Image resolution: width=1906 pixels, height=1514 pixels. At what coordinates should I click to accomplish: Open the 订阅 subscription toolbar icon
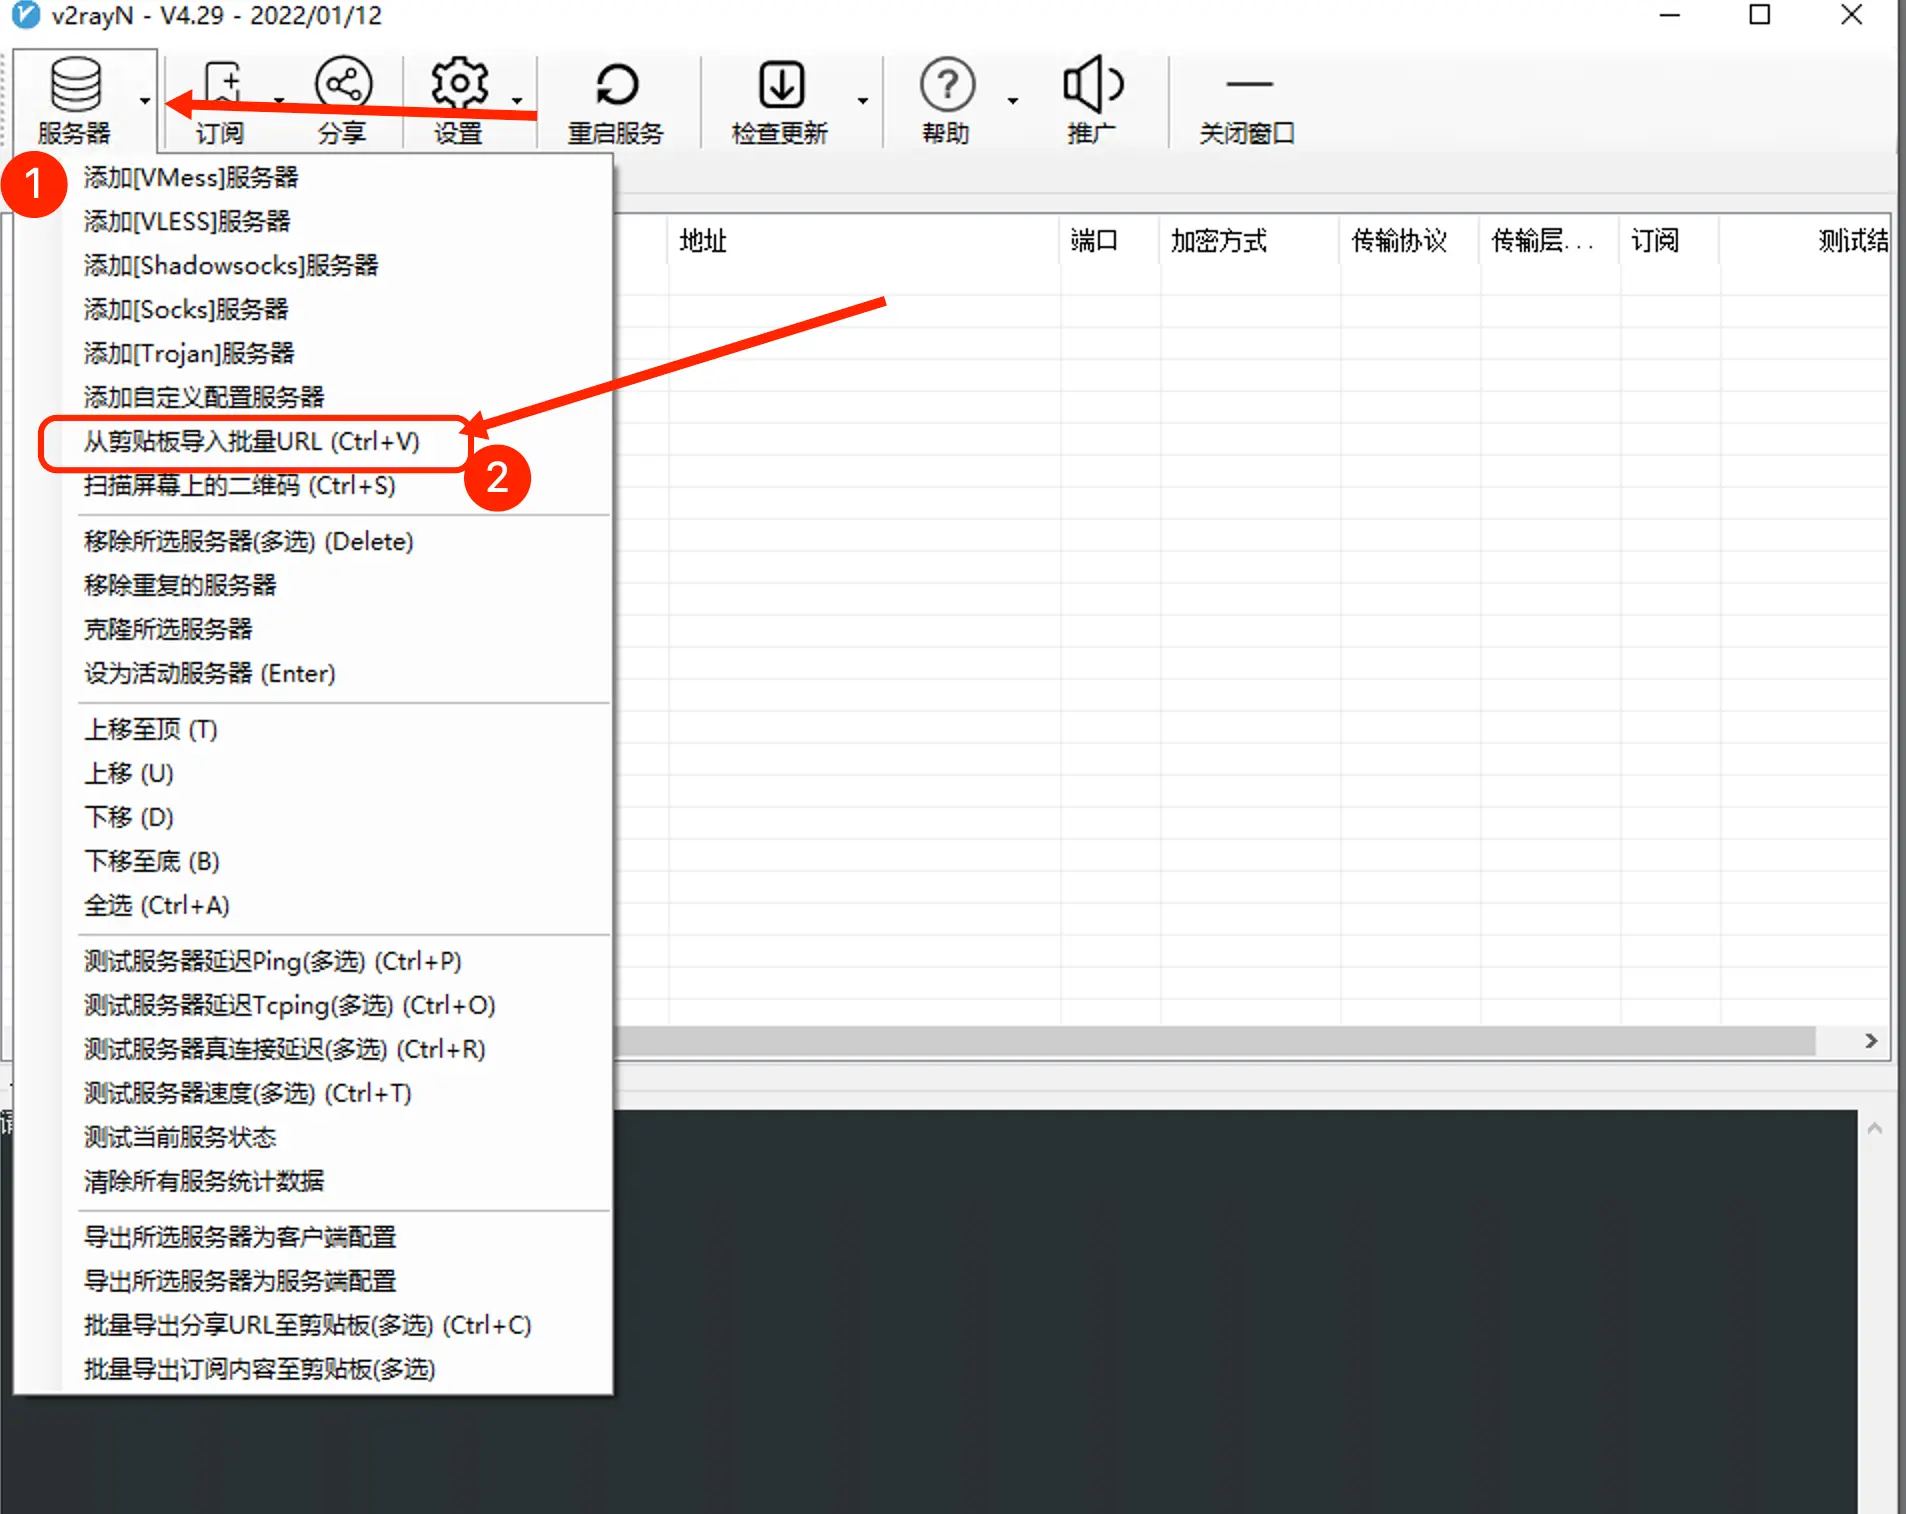pyautogui.click(x=222, y=100)
